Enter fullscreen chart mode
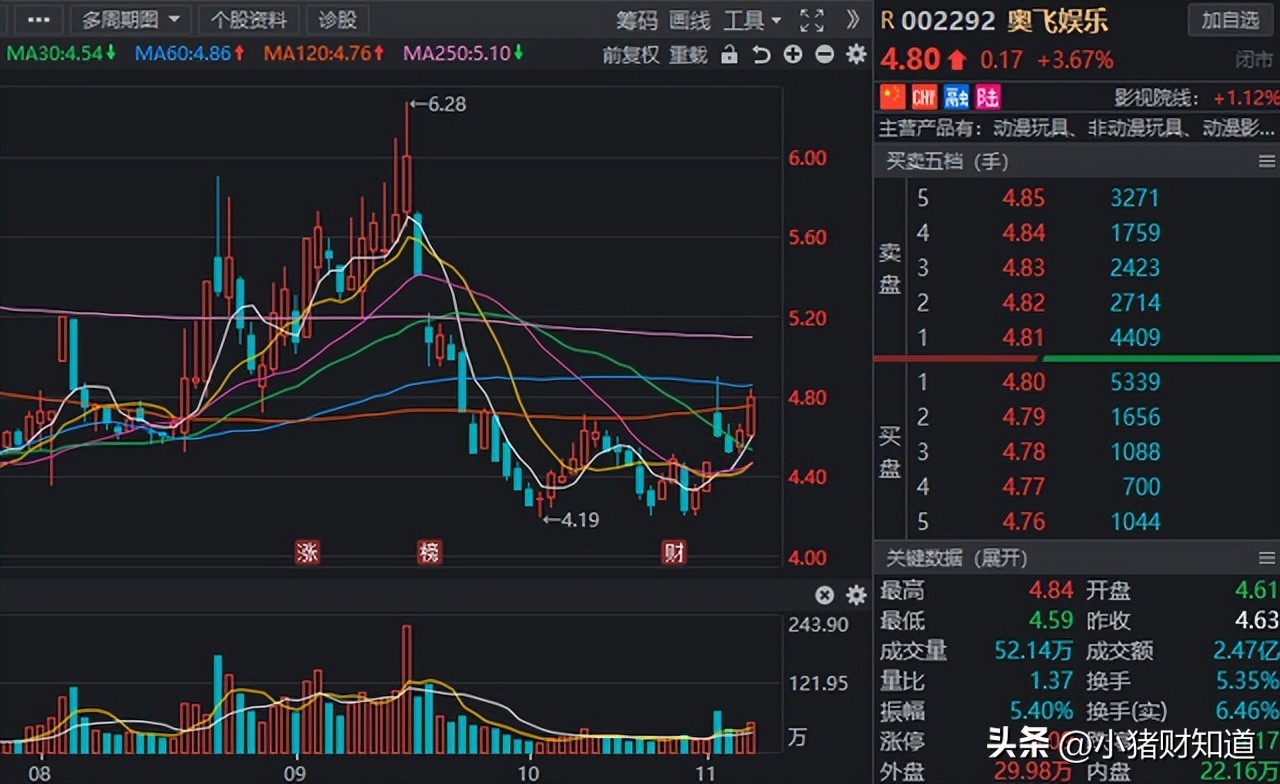This screenshot has height=784, width=1280. click(x=812, y=20)
